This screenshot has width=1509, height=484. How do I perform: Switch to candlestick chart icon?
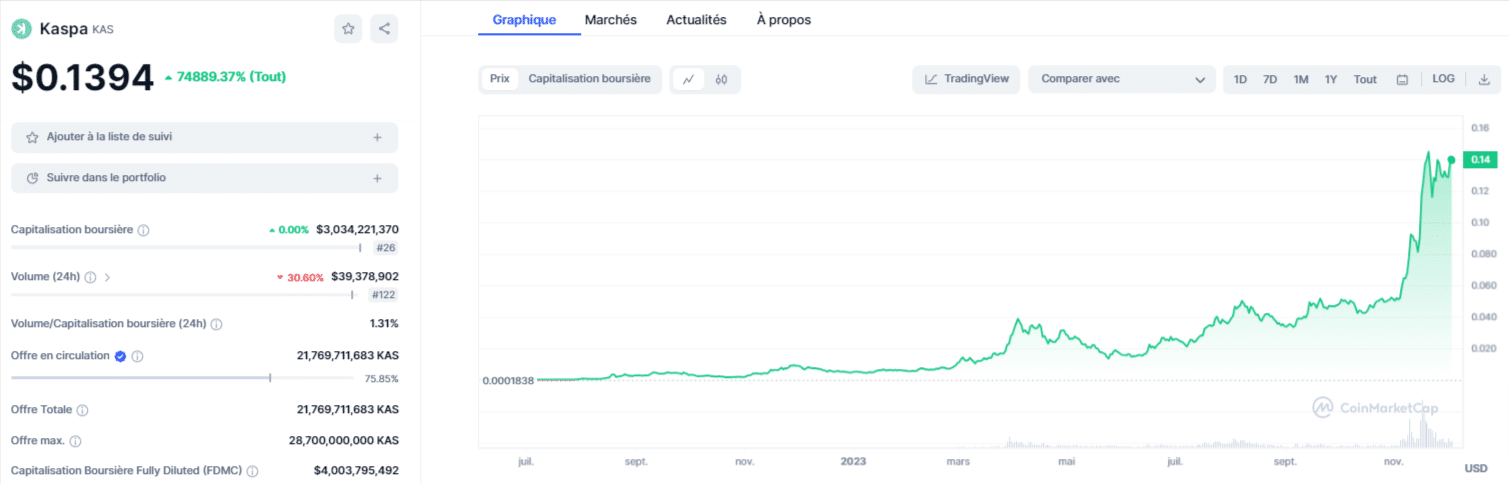click(x=721, y=79)
